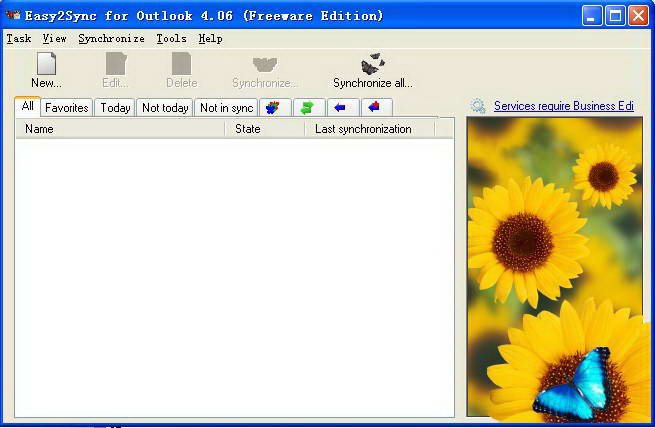The image size is (655, 428).
Task: Click the Synchronize all butterflies icon
Action: click(x=373, y=64)
